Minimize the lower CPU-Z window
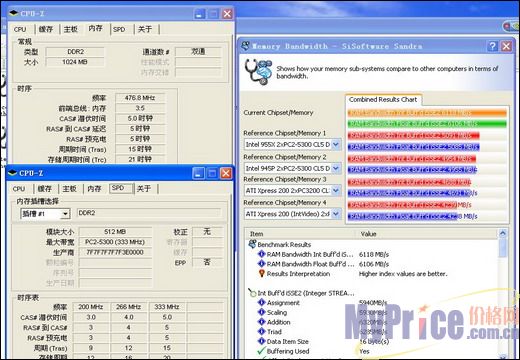Viewport: 520px width, 360px height. click(198, 173)
